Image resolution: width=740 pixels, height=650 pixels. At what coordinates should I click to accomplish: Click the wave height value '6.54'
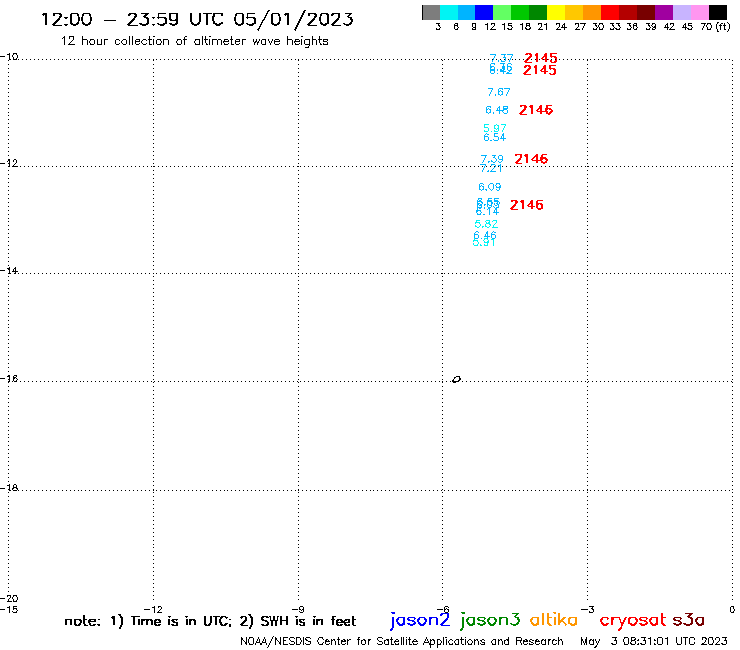[495, 137]
